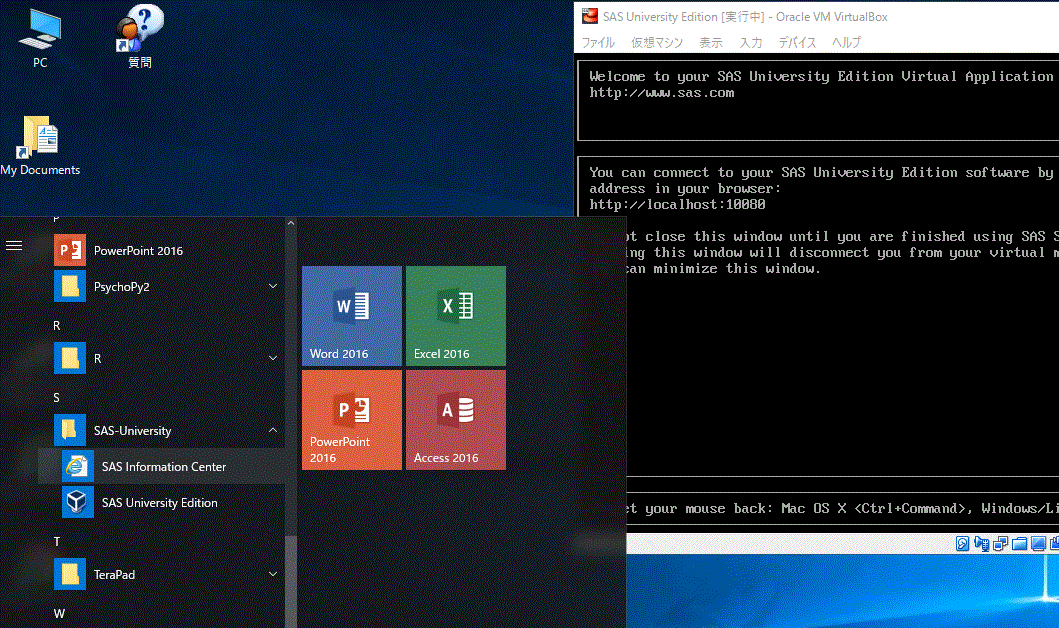
Task: Open the ヘルプ menu in VirtualBox
Action: [846, 43]
